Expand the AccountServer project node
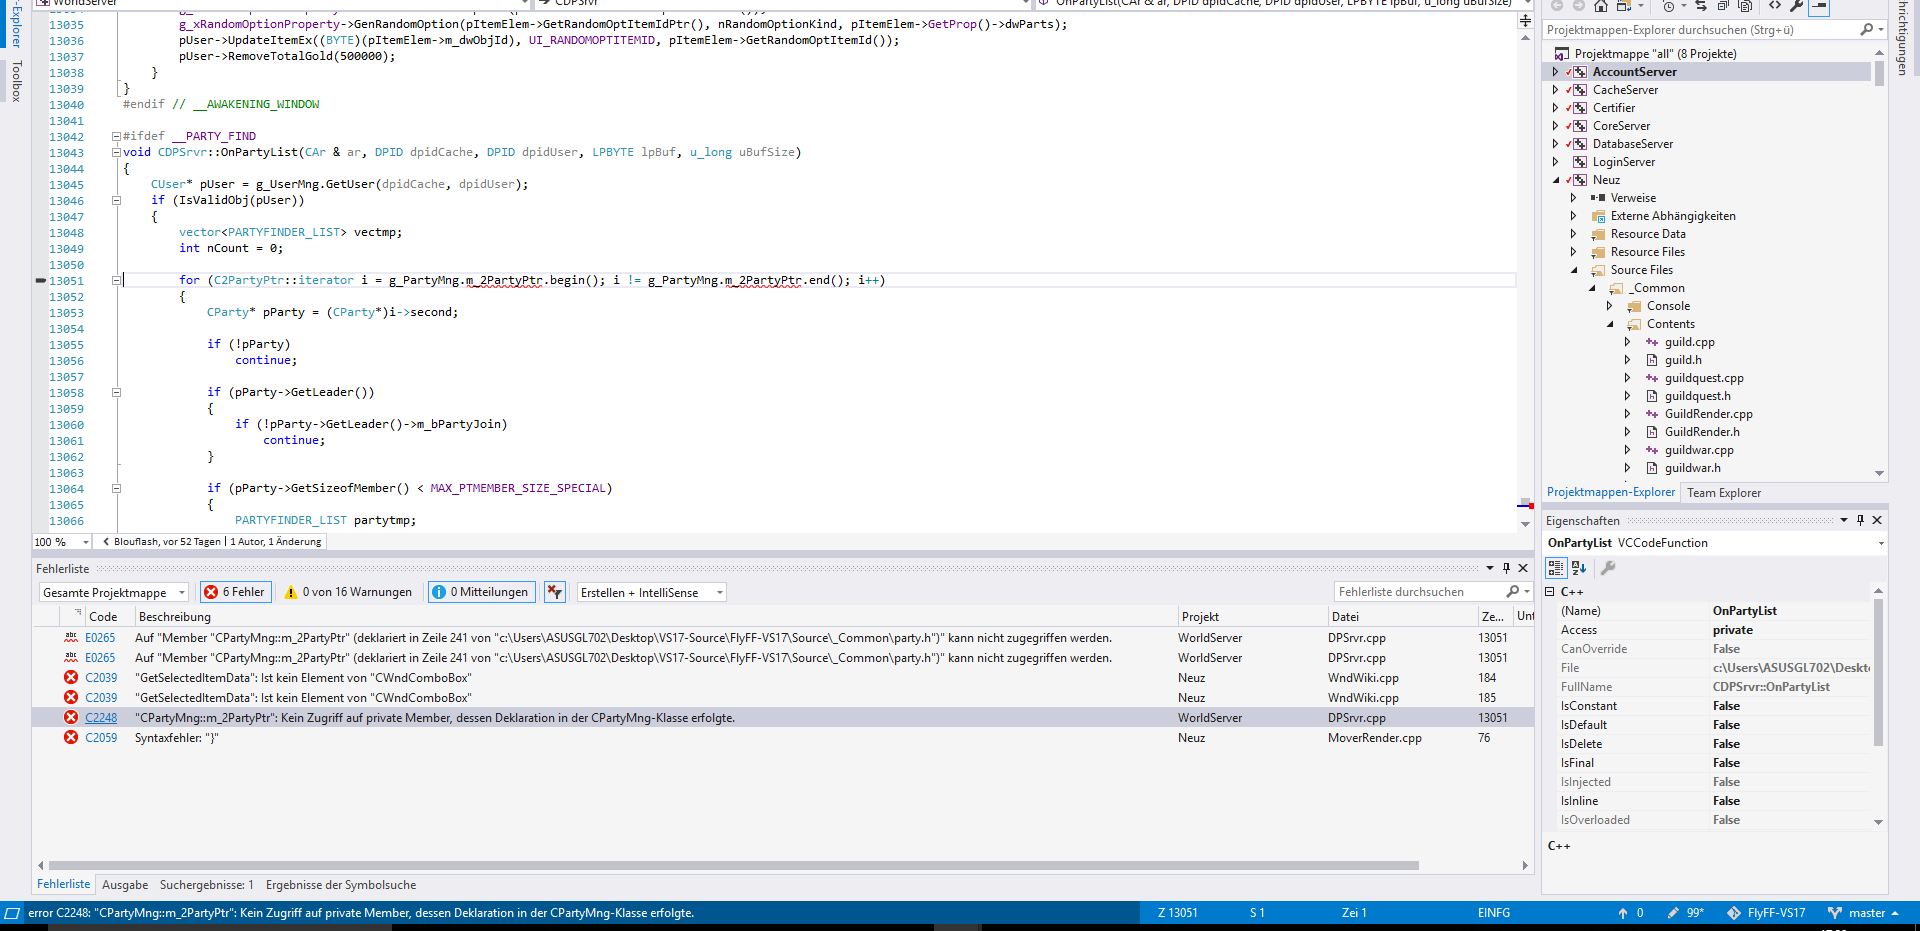 click(x=1555, y=72)
